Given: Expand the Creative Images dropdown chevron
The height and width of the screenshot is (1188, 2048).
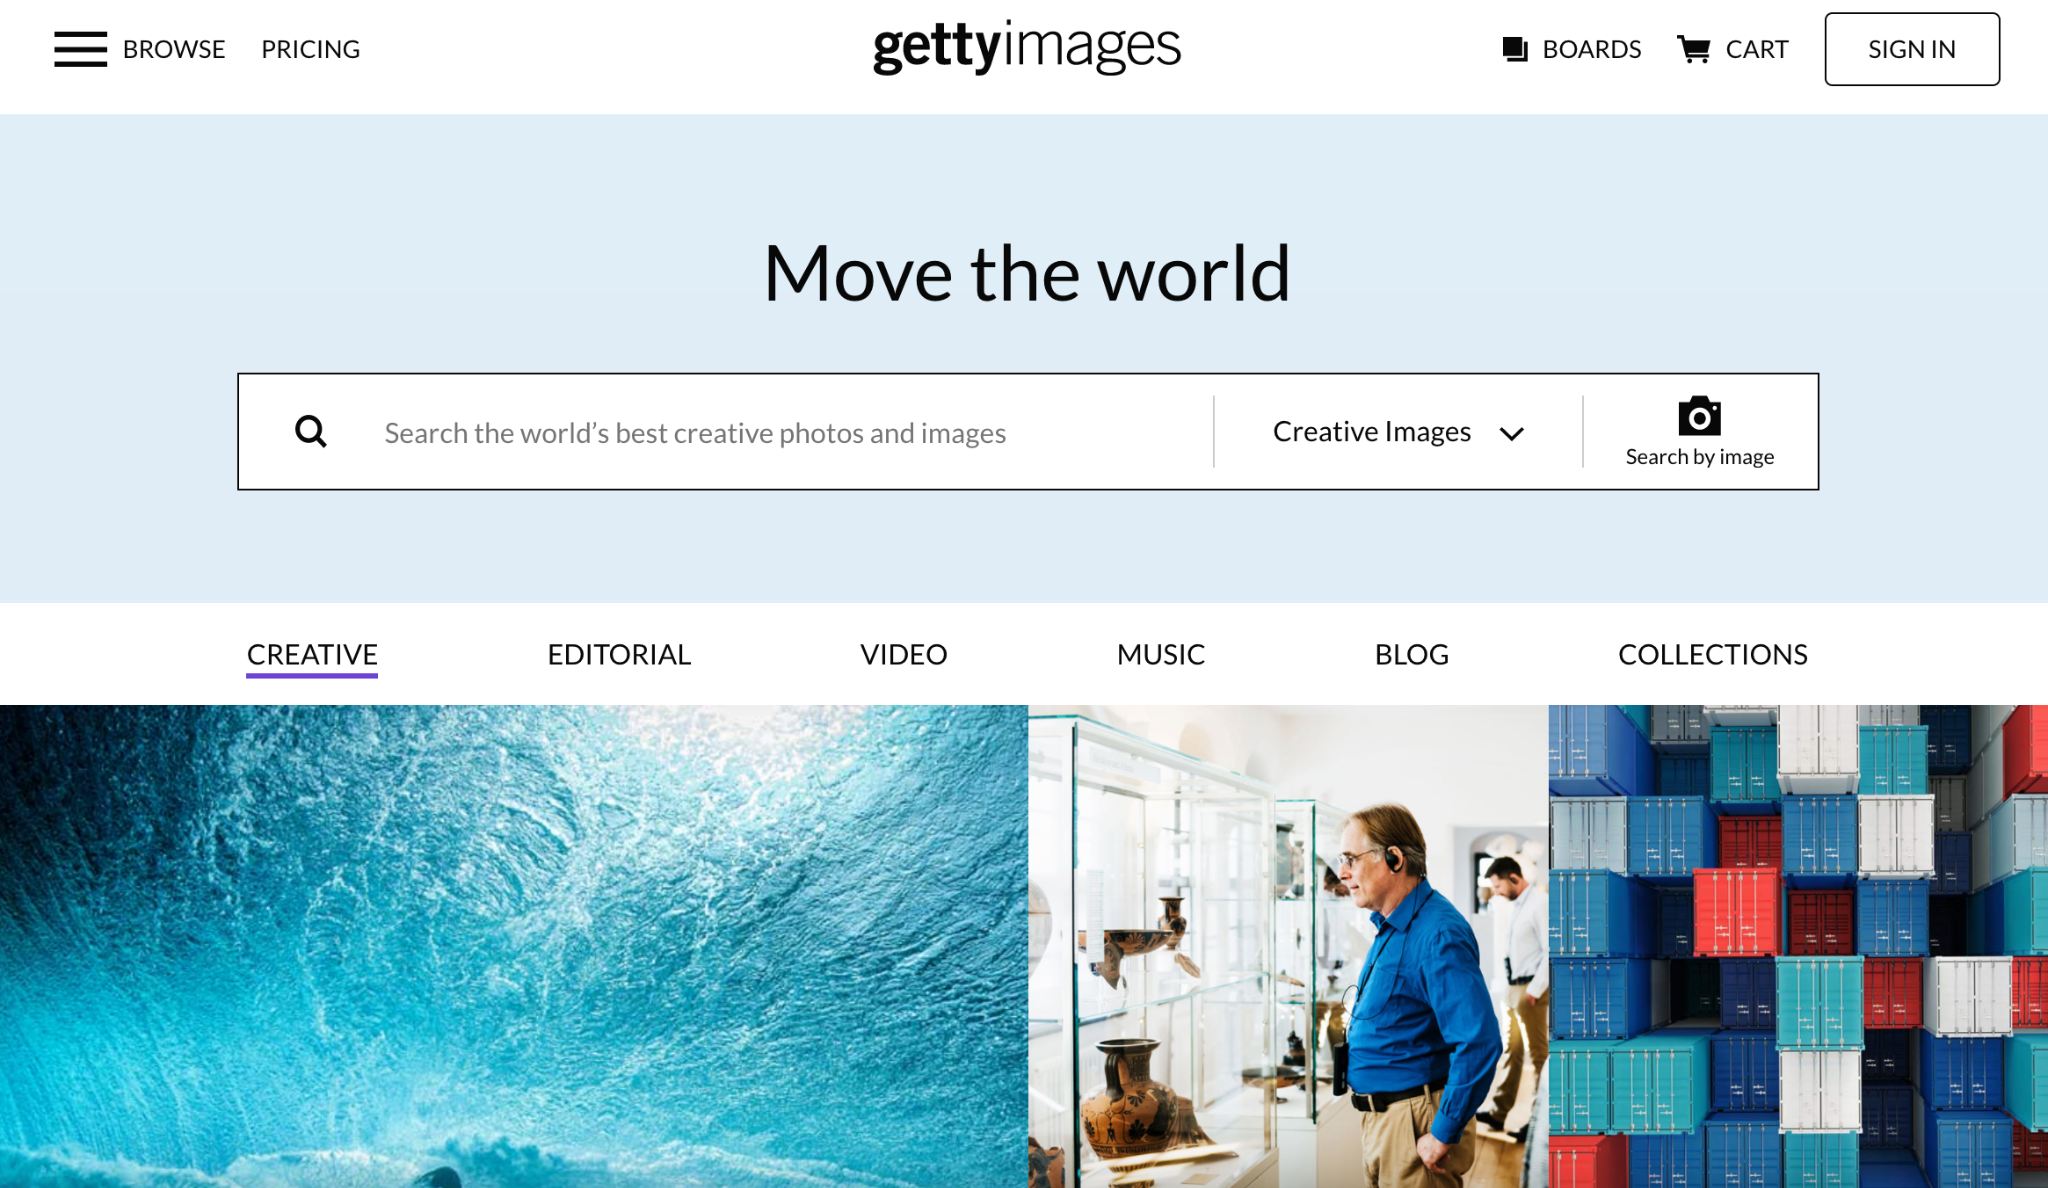Looking at the screenshot, I should tap(1511, 433).
